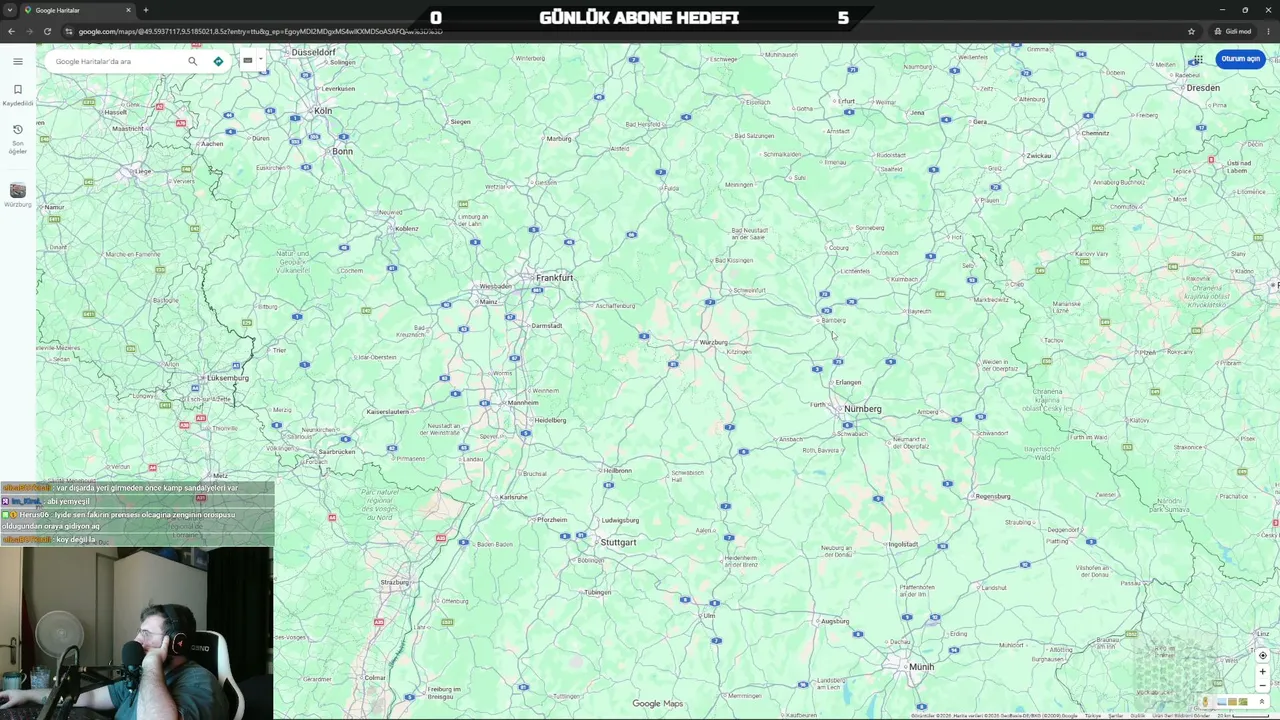1280x720 pixels.
Task: Click the Erlangen city label
Action: (848, 382)
